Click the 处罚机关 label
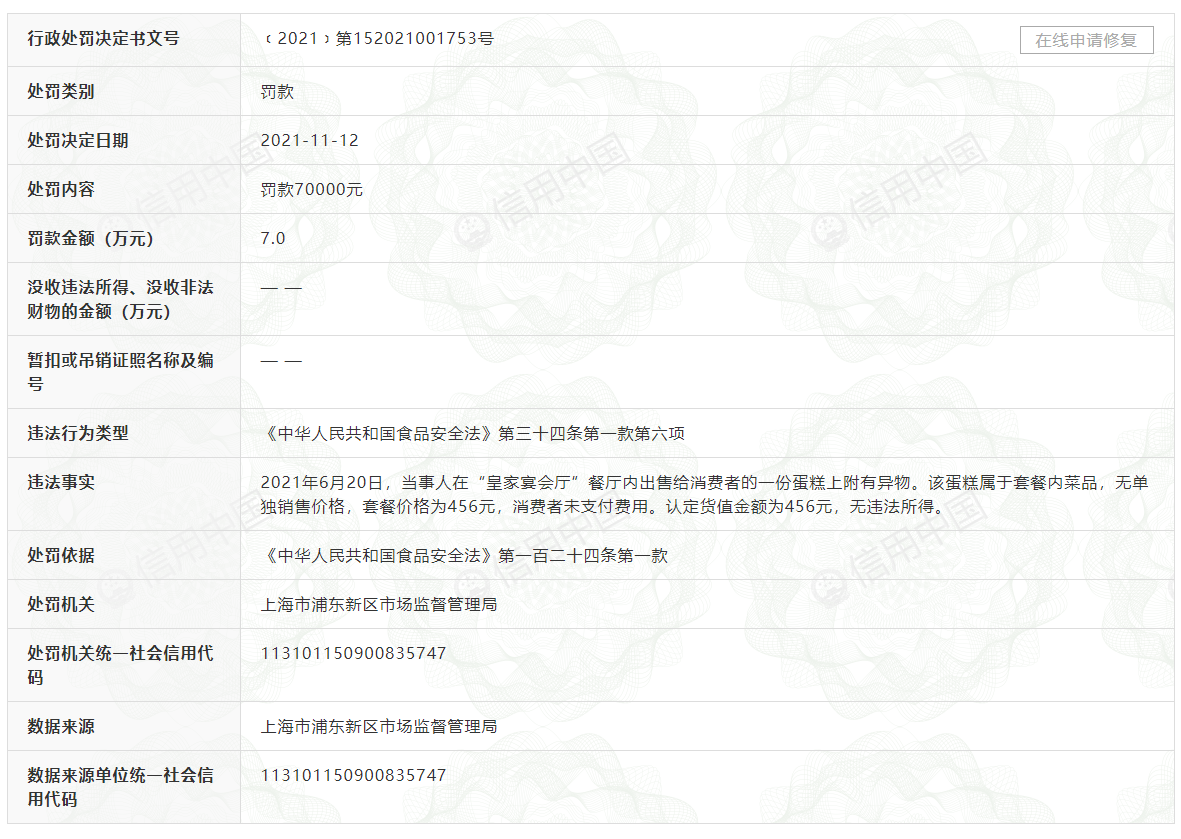This screenshot has height=839, width=1181. pos(61,604)
